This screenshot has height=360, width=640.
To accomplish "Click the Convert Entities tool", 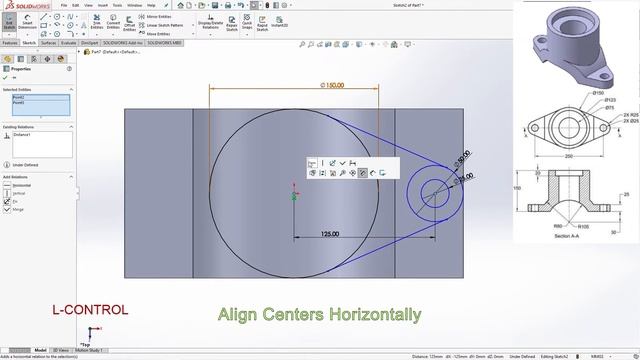I will [x=113, y=22].
